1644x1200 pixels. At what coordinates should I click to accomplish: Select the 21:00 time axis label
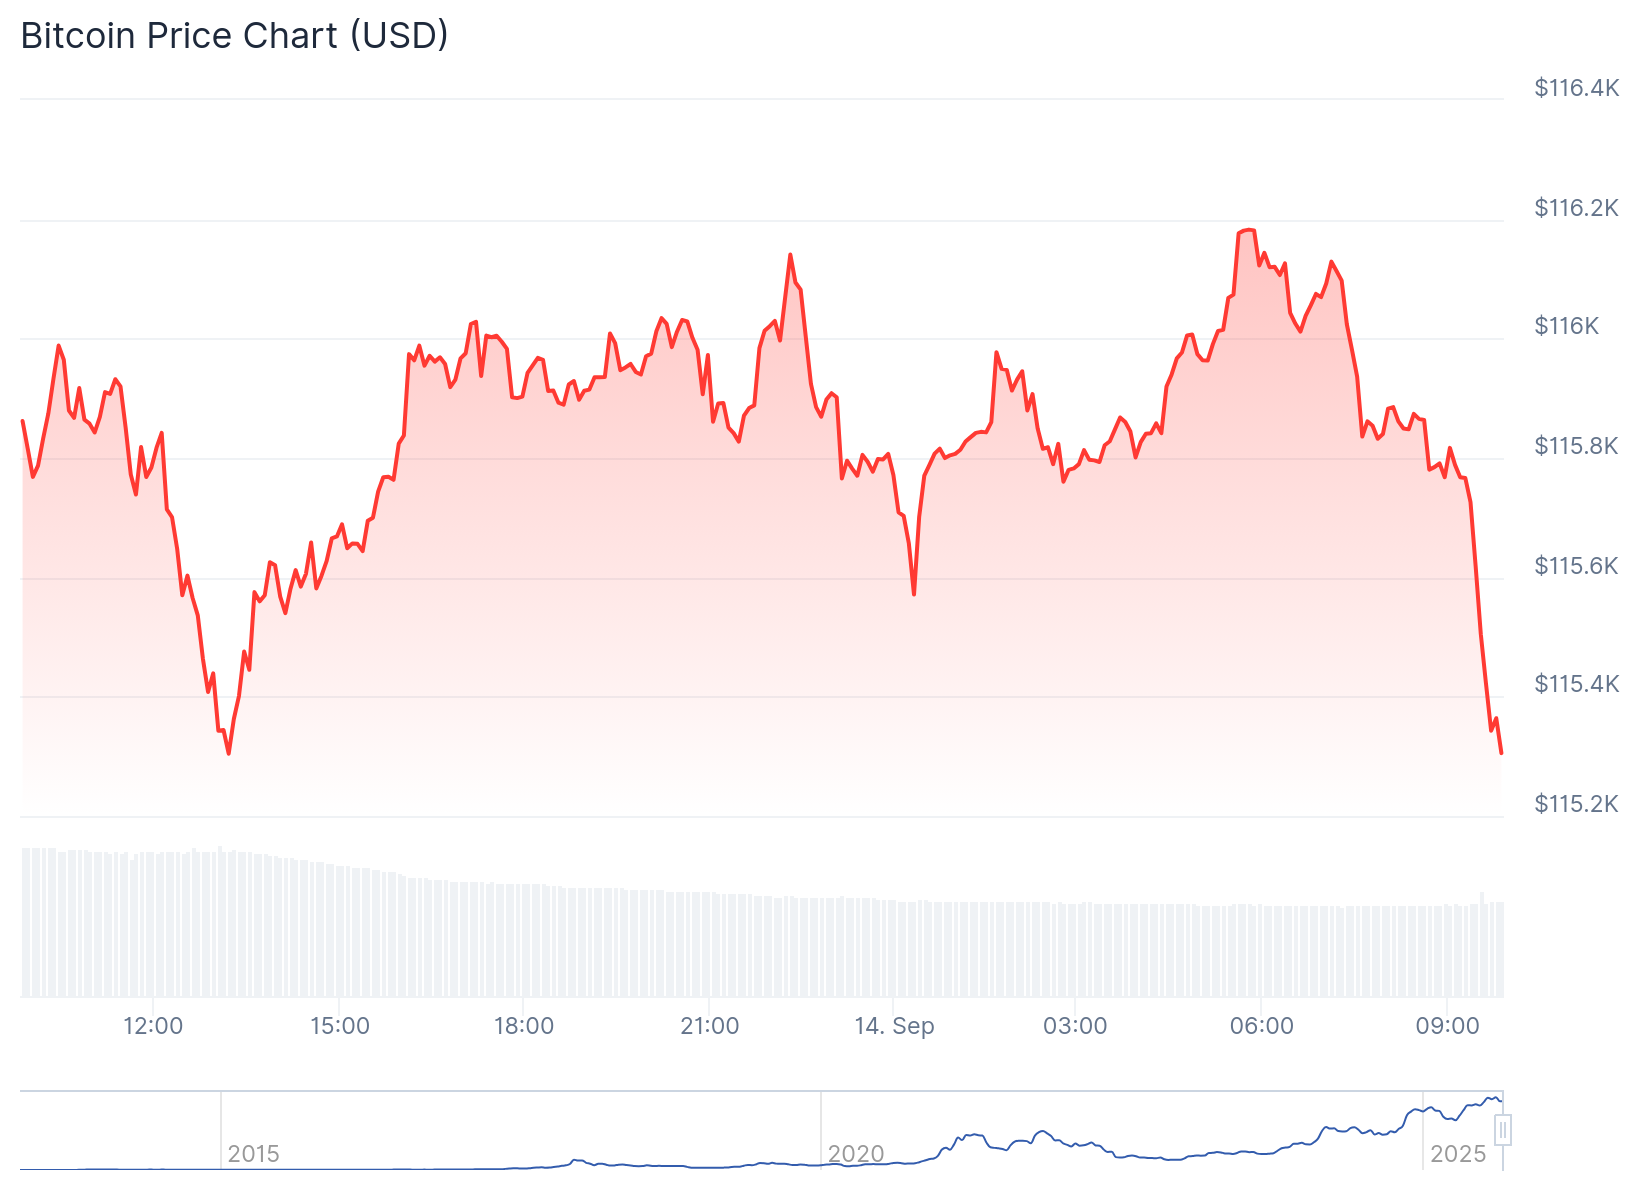pyautogui.click(x=709, y=1026)
